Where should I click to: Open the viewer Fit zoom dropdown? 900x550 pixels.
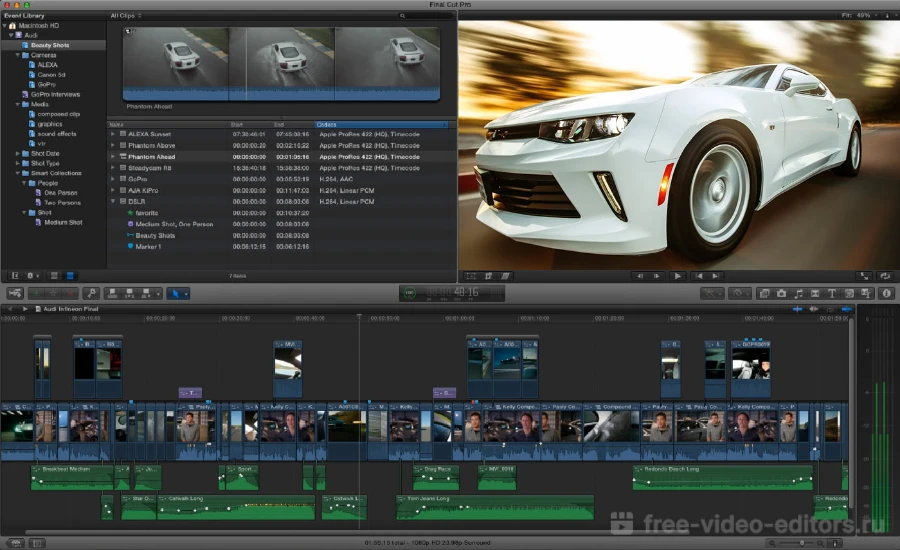[x=859, y=16]
